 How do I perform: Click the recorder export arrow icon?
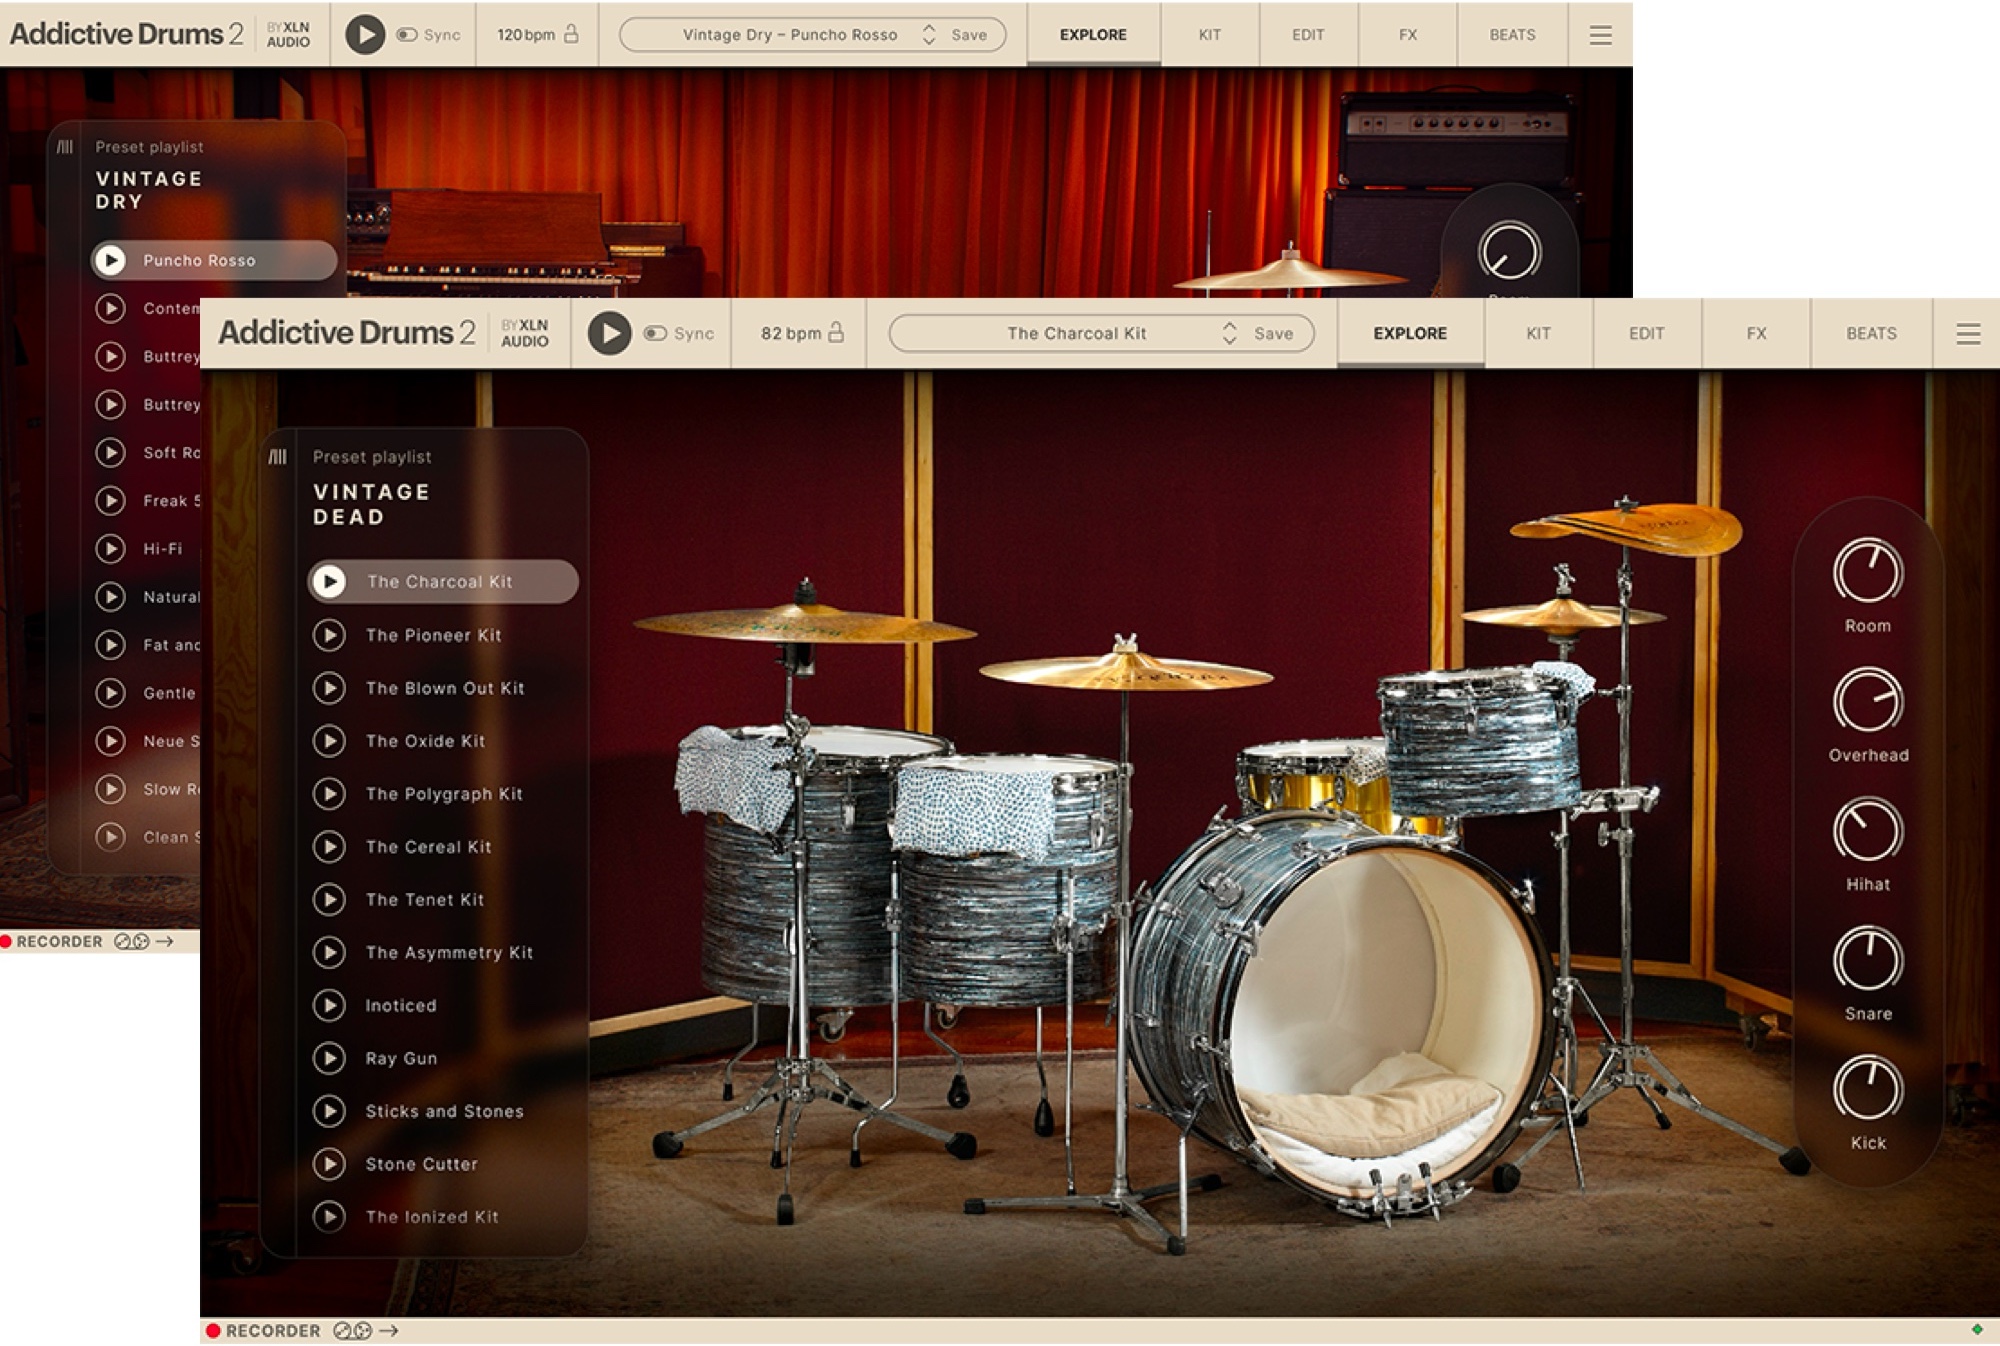coord(390,1331)
